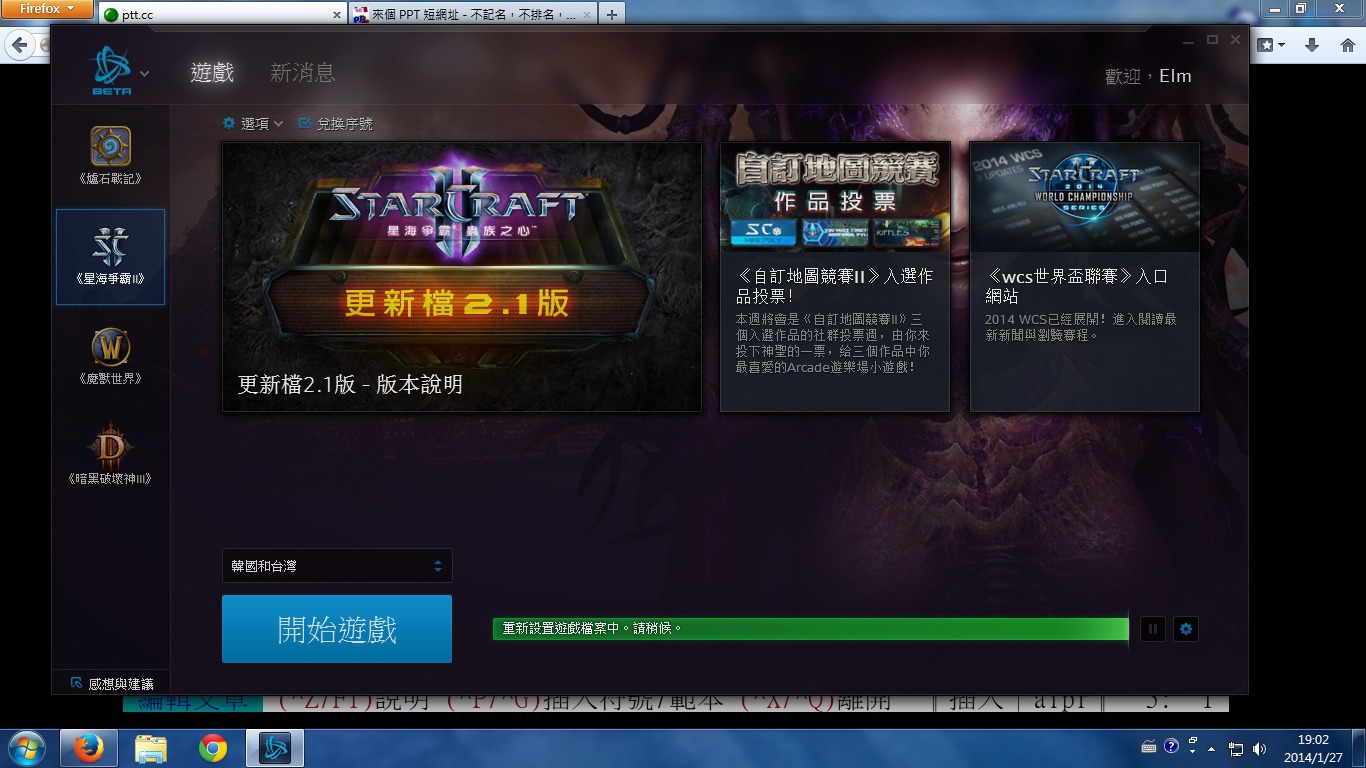Screen dimensions: 1366x768
Task: Open File Explorer from the taskbar
Action: pos(151,748)
